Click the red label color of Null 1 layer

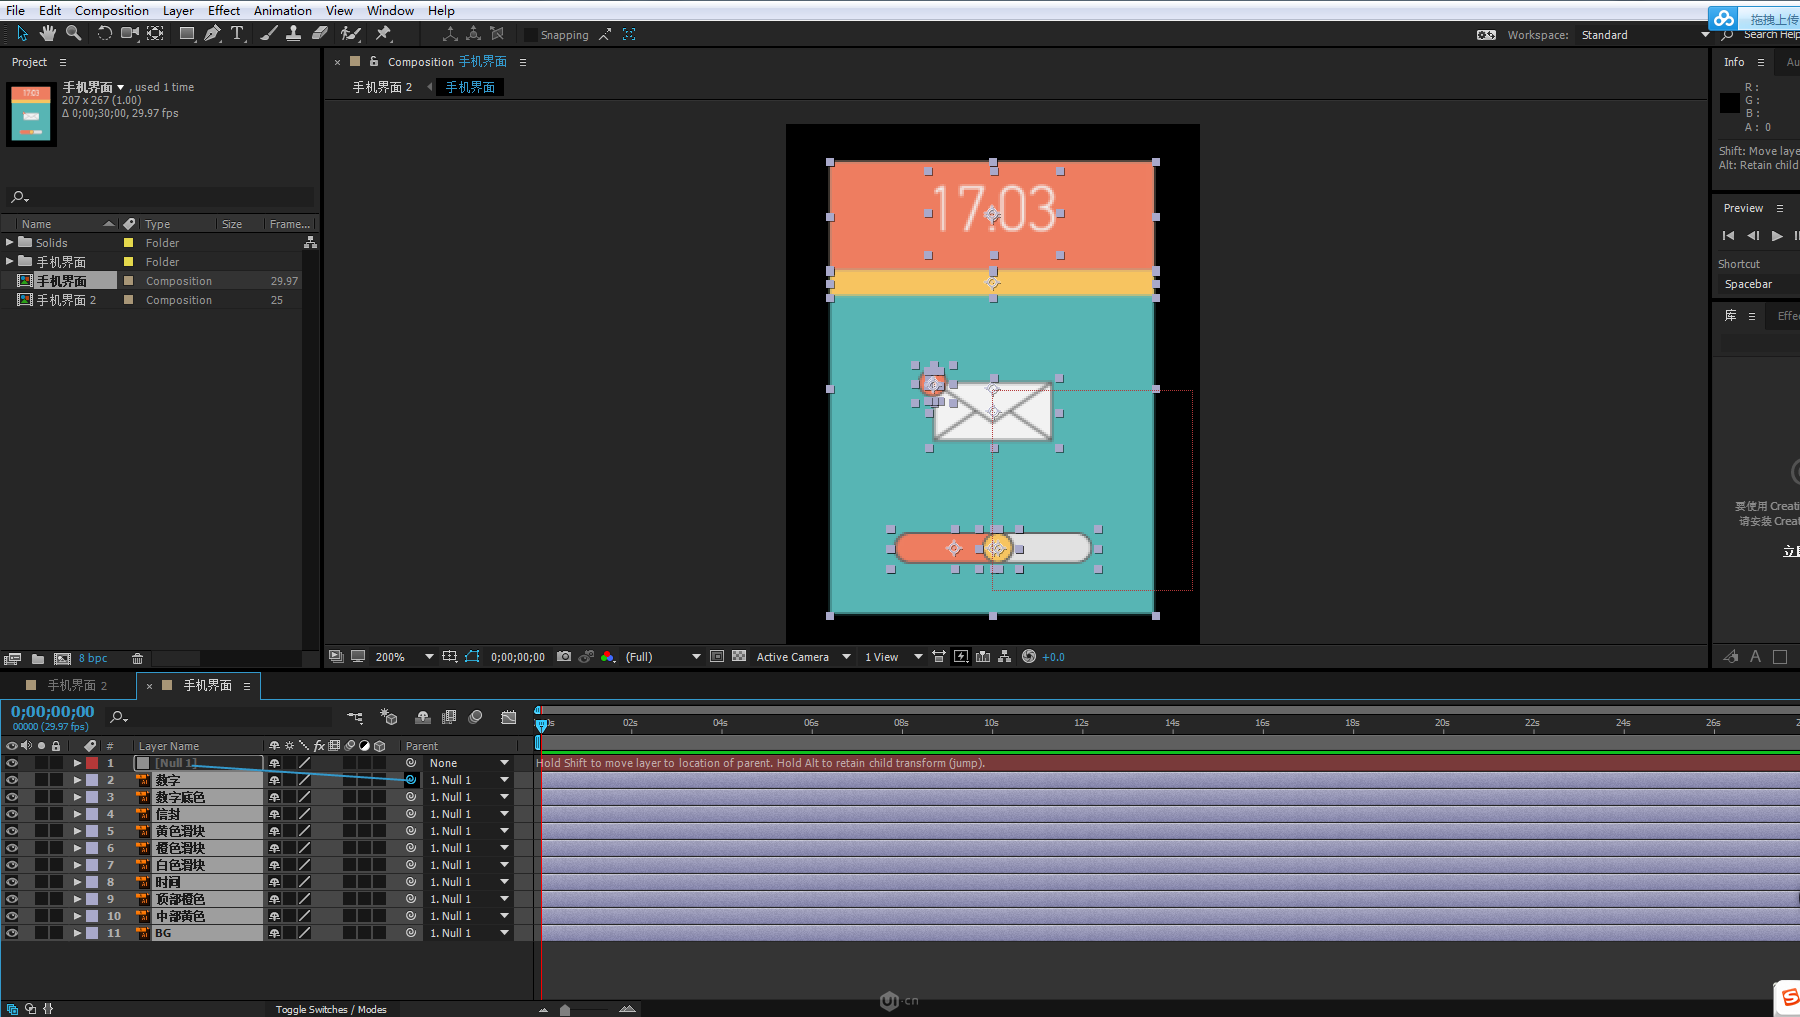tap(92, 763)
